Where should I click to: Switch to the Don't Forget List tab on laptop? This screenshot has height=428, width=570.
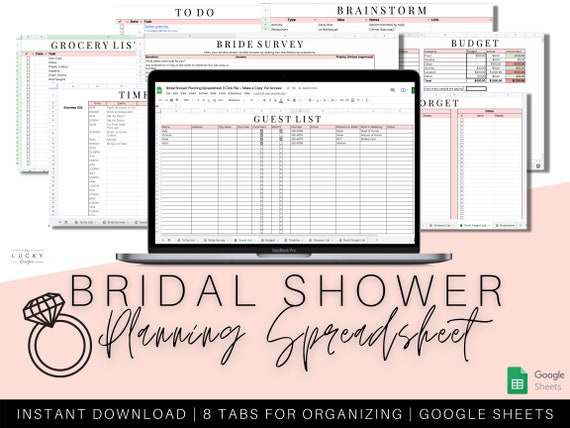(354, 240)
